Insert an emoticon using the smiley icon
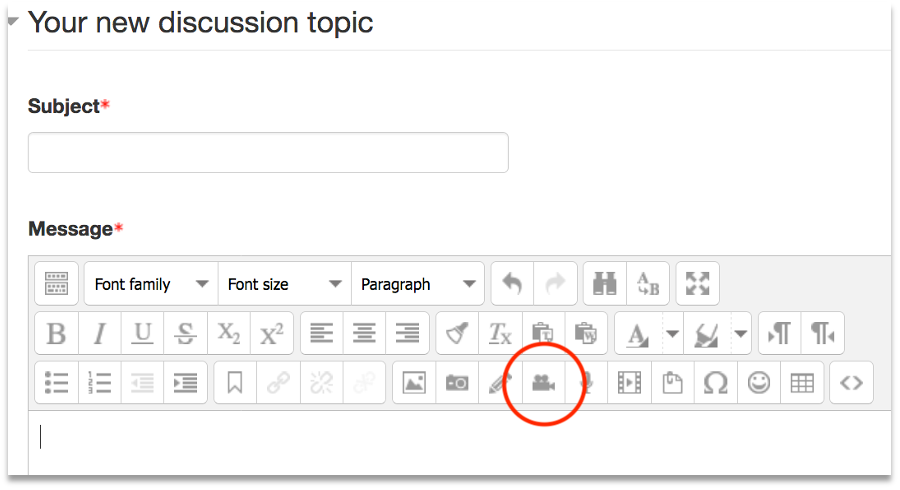This screenshot has height=490, width=900. pyautogui.click(x=760, y=383)
